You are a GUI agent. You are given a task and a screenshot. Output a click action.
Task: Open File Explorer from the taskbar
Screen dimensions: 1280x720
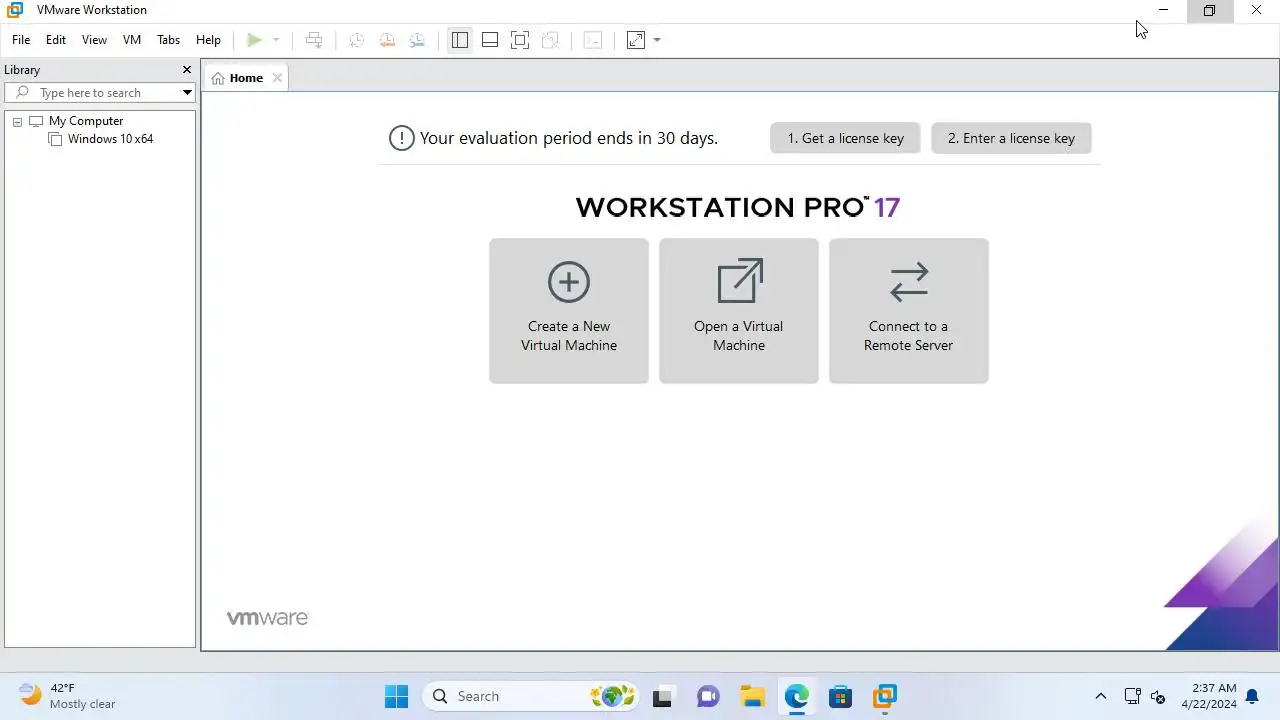coord(752,696)
